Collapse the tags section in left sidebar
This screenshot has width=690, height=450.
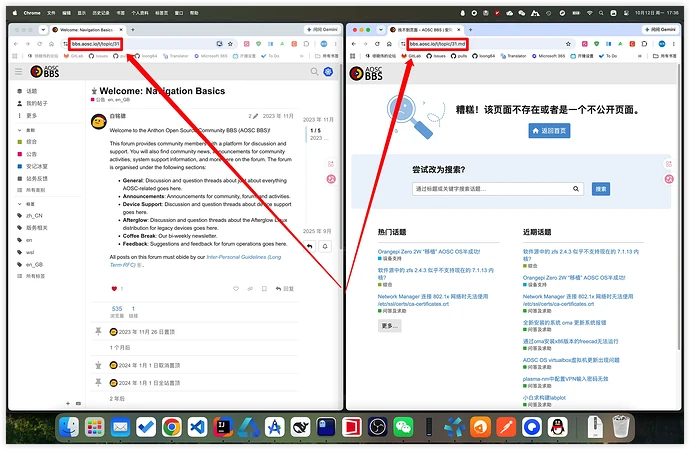click(19, 204)
